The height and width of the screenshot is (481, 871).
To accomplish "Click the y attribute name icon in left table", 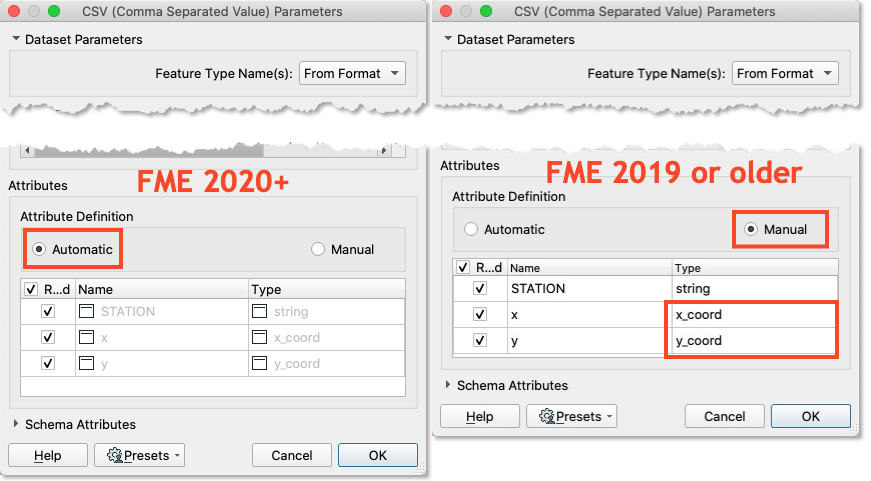I will [86, 363].
